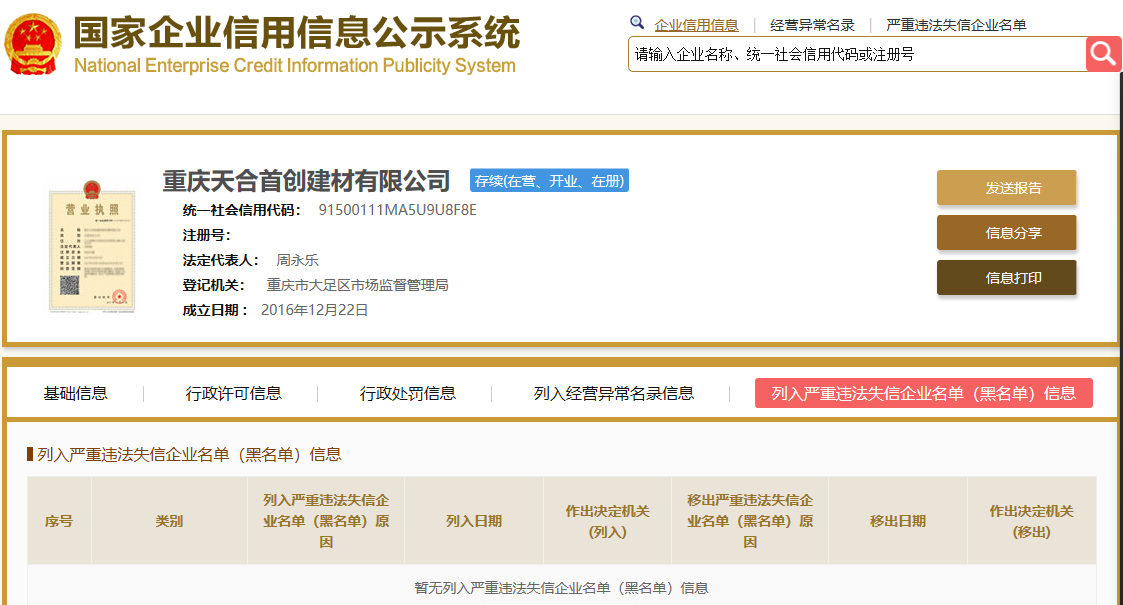Click the National Enterprise Credit Information Publicity System subtitle
The height and width of the screenshot is (605, 1123).
294,65
